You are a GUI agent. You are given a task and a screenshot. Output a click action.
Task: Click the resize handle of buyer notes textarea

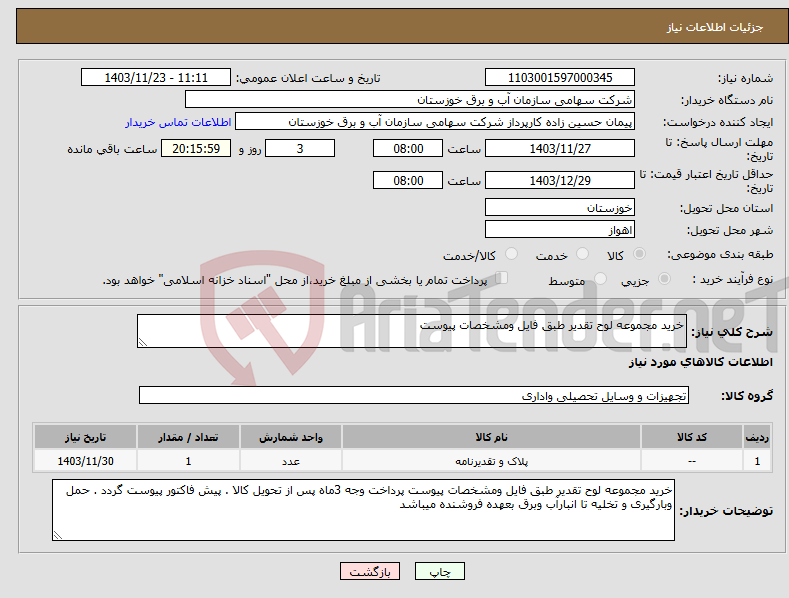[x=58, y=536]
